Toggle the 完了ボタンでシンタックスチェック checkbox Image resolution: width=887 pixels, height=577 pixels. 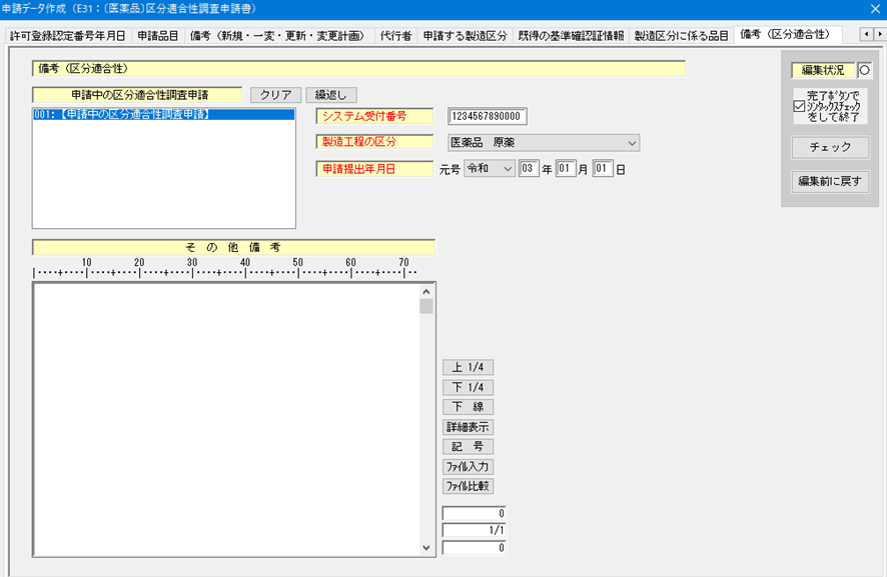799,106
